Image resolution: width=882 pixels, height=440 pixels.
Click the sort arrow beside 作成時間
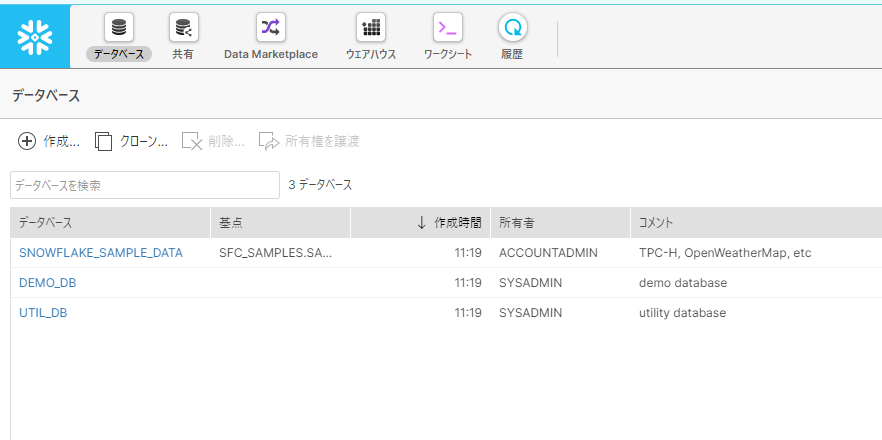tap(421, 223)
